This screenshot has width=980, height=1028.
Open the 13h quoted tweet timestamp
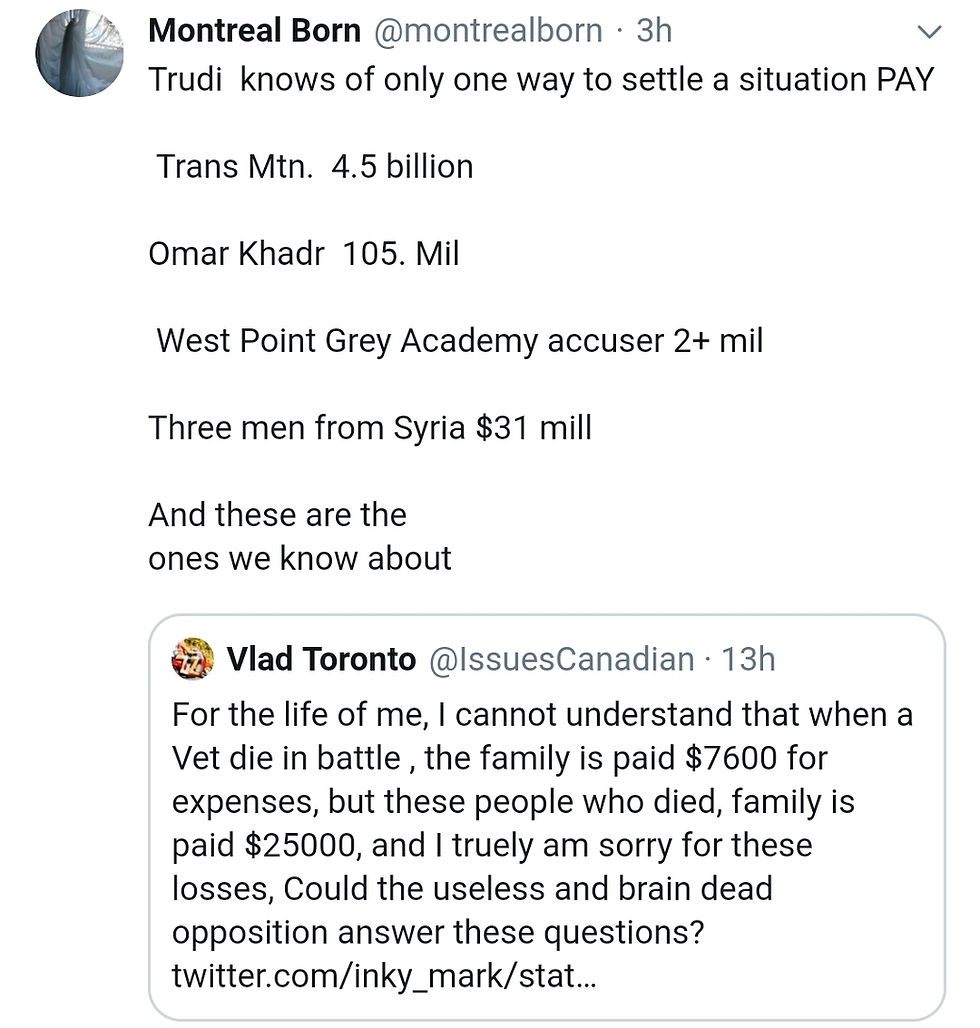point(748,659)
